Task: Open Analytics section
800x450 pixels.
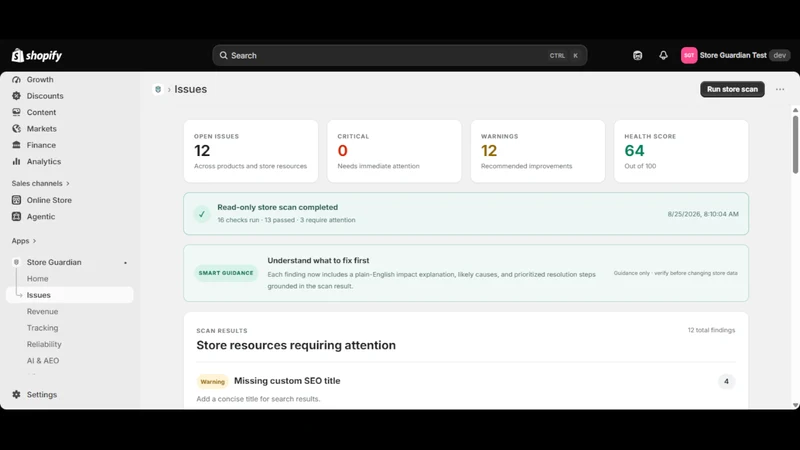Action: [x=43, y=161]
